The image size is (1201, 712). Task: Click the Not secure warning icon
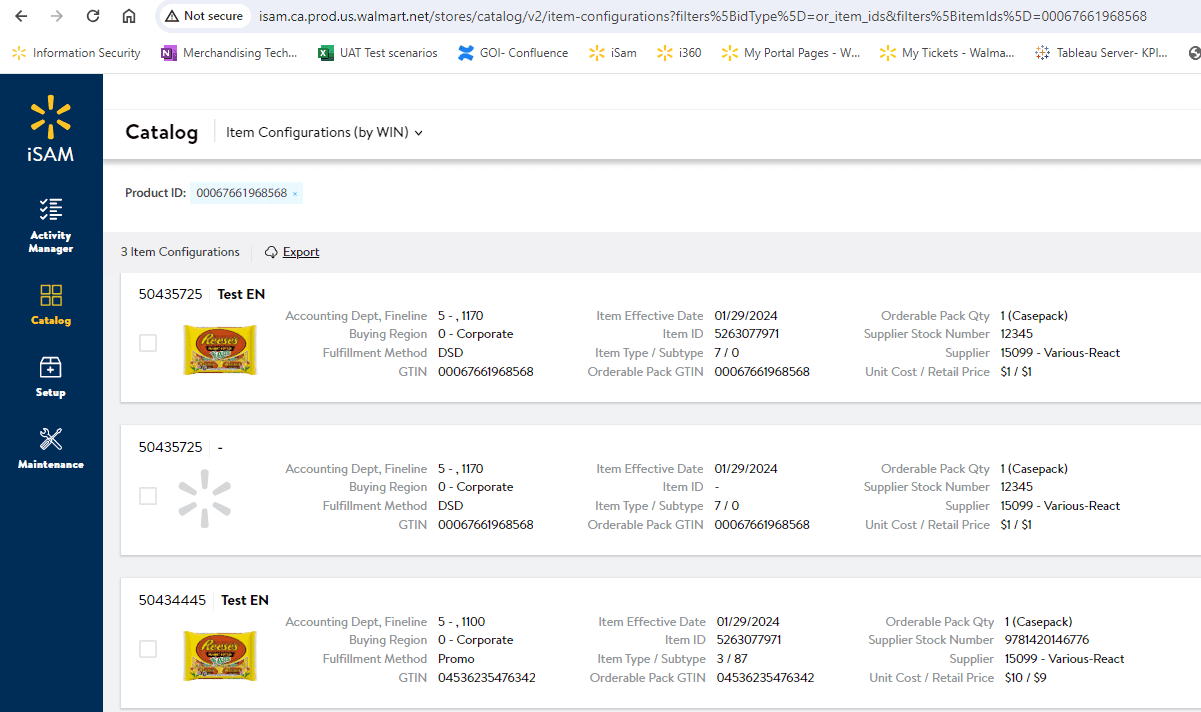(x=172, y=16)
